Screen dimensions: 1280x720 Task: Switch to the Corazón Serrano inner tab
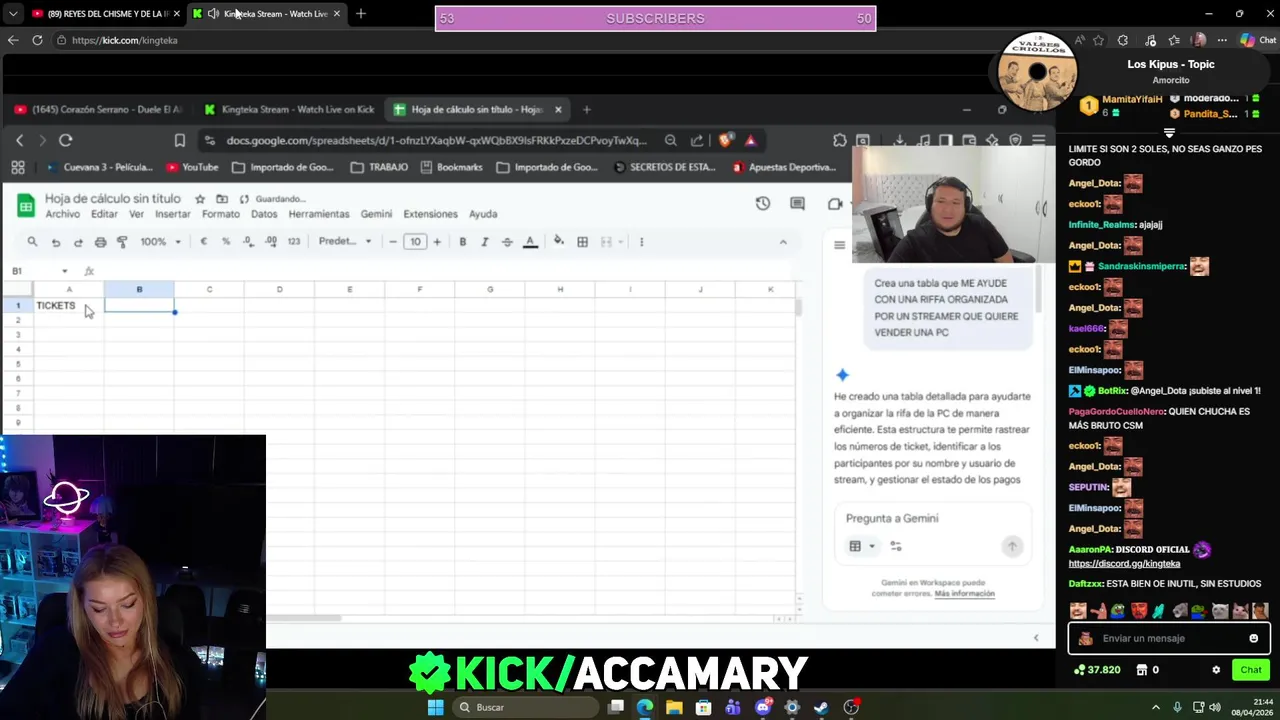click(x=100, y=110)
